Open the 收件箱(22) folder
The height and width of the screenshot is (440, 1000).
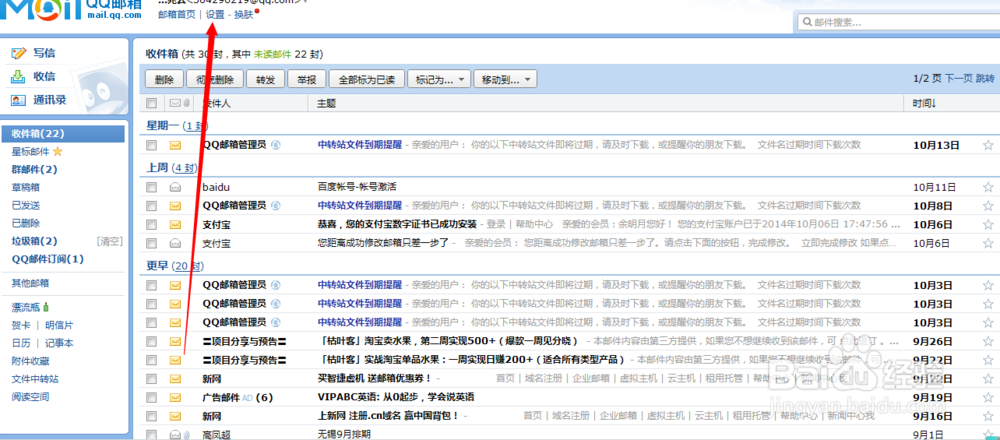pyautogui.click(x=62, y=134)
